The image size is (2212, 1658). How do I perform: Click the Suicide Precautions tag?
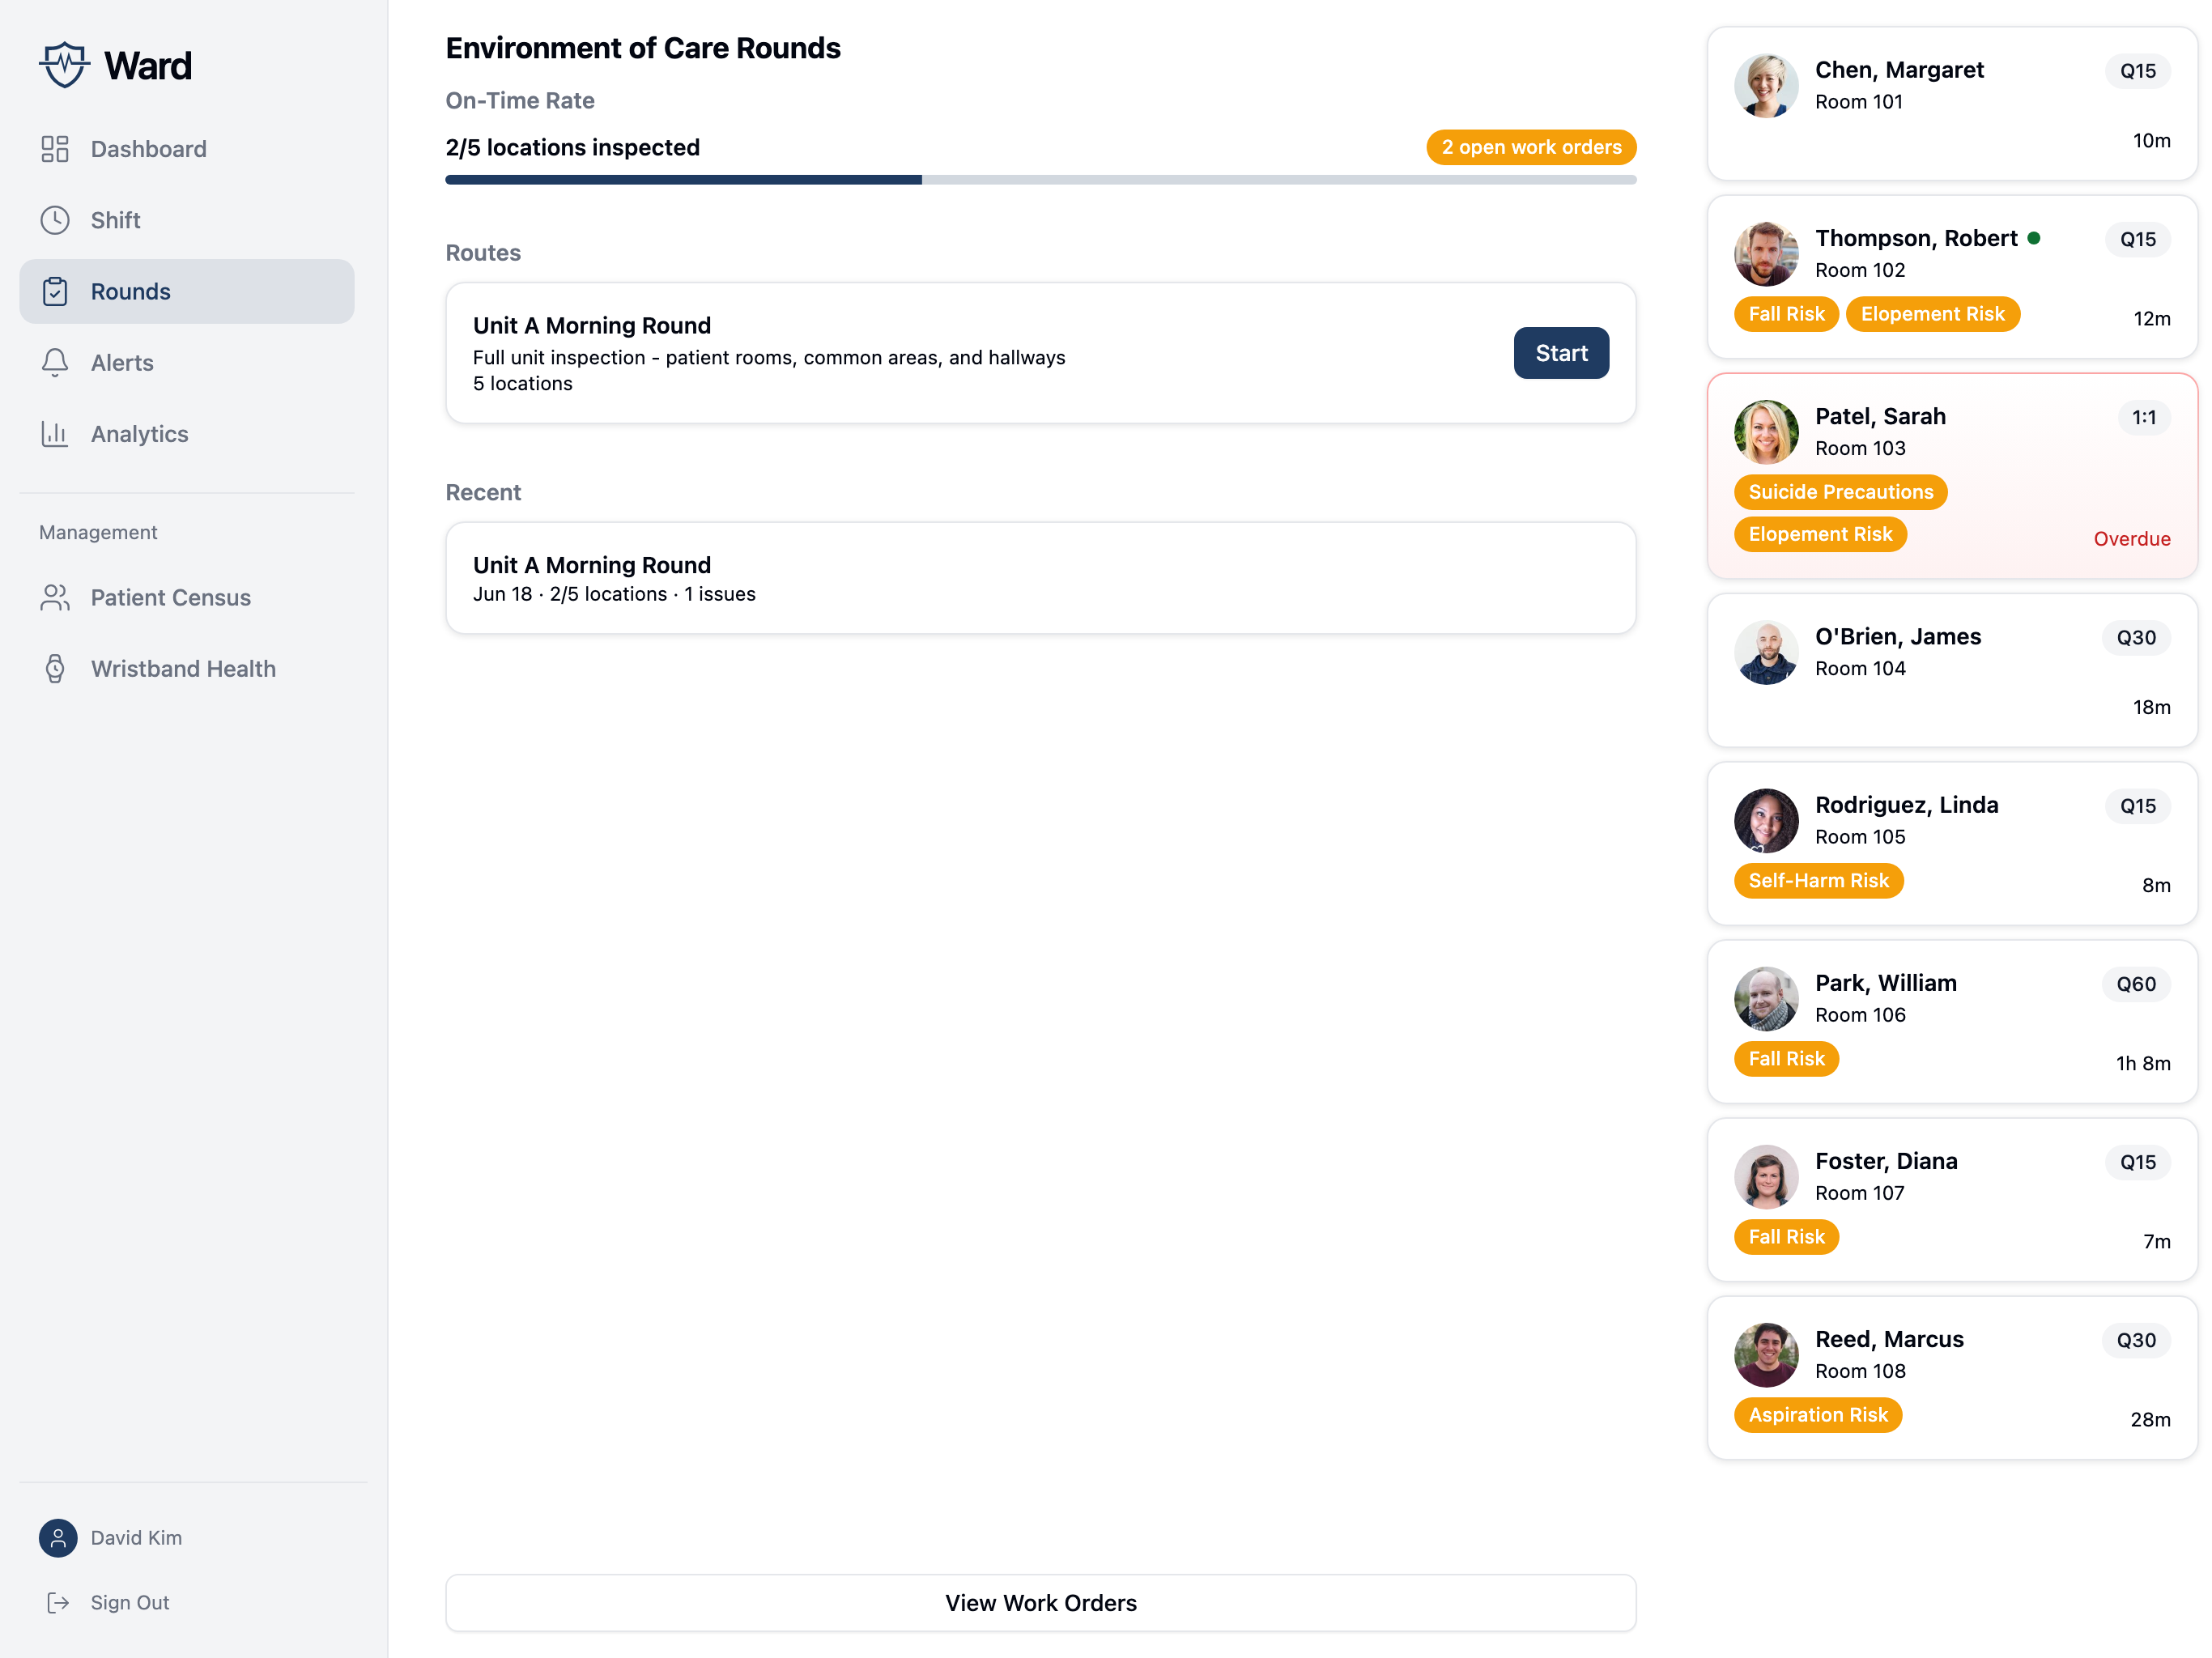1840,492
